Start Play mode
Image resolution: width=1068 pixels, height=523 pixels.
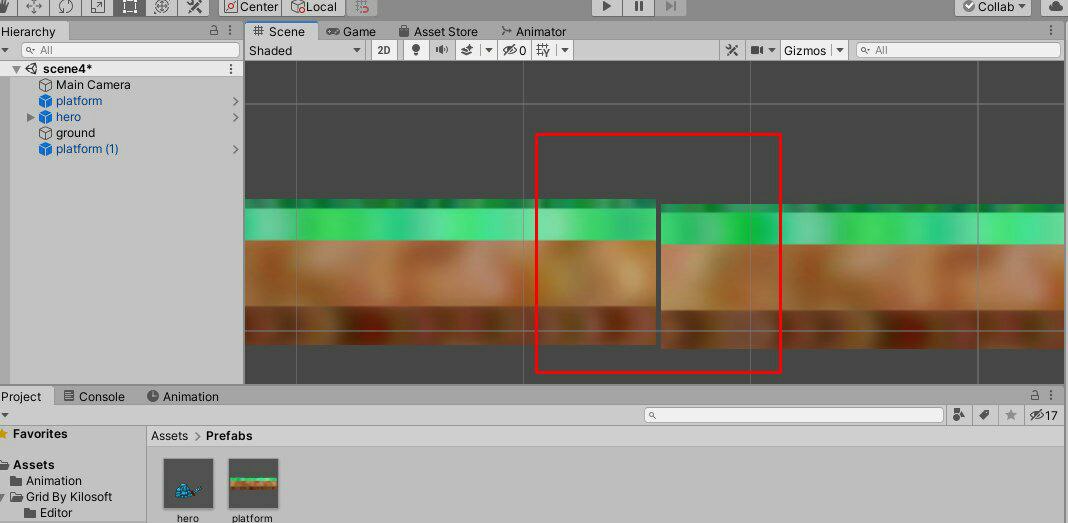coord(607,7)
